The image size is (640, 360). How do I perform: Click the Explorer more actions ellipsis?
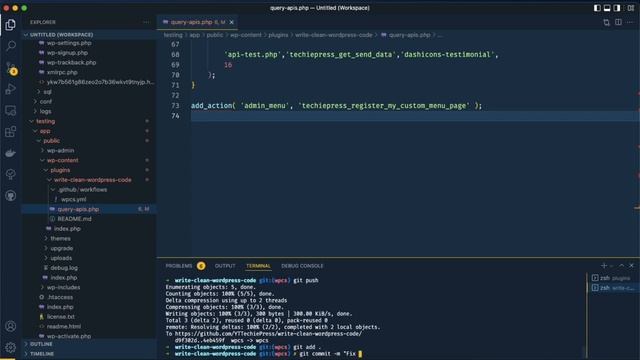point(147,22)
